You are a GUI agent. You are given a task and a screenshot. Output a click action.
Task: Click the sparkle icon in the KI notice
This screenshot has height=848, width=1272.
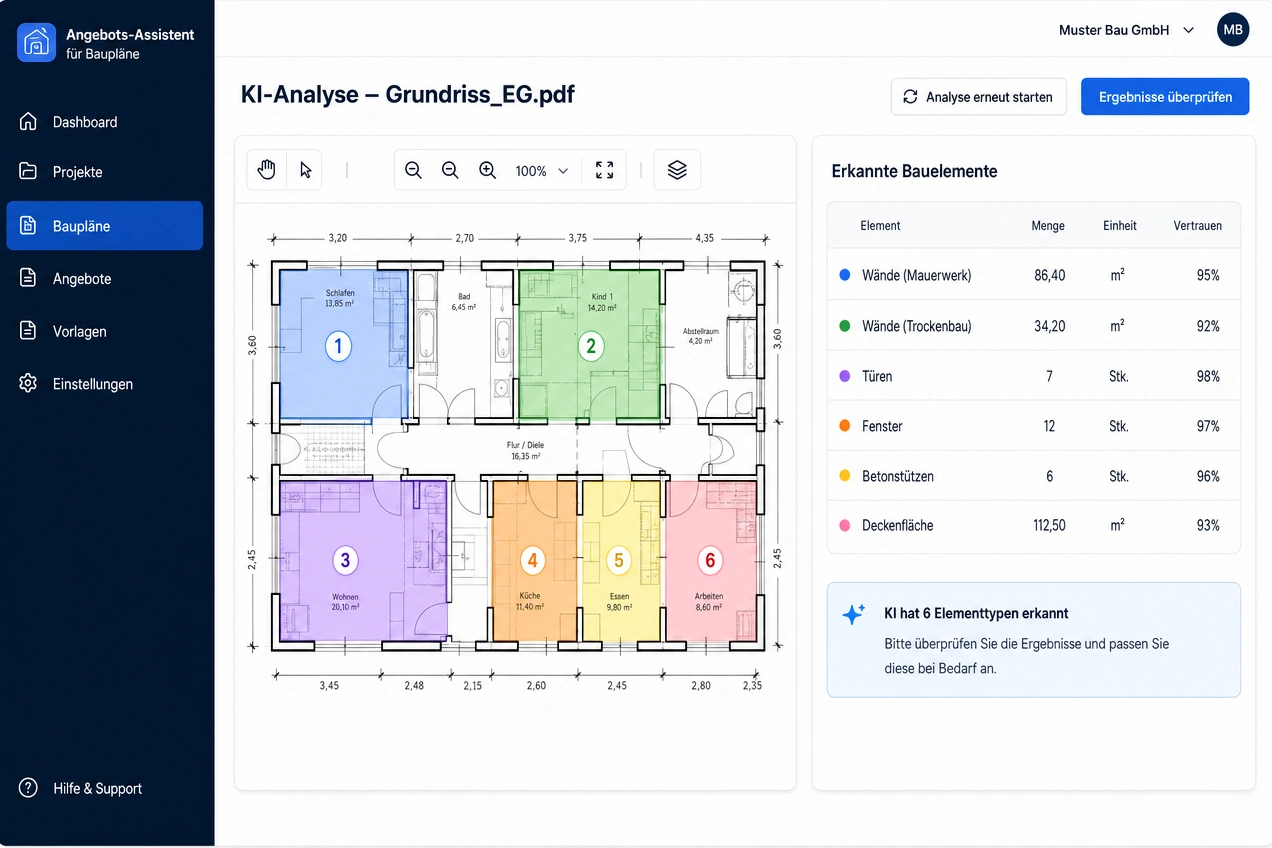(853, 614)
